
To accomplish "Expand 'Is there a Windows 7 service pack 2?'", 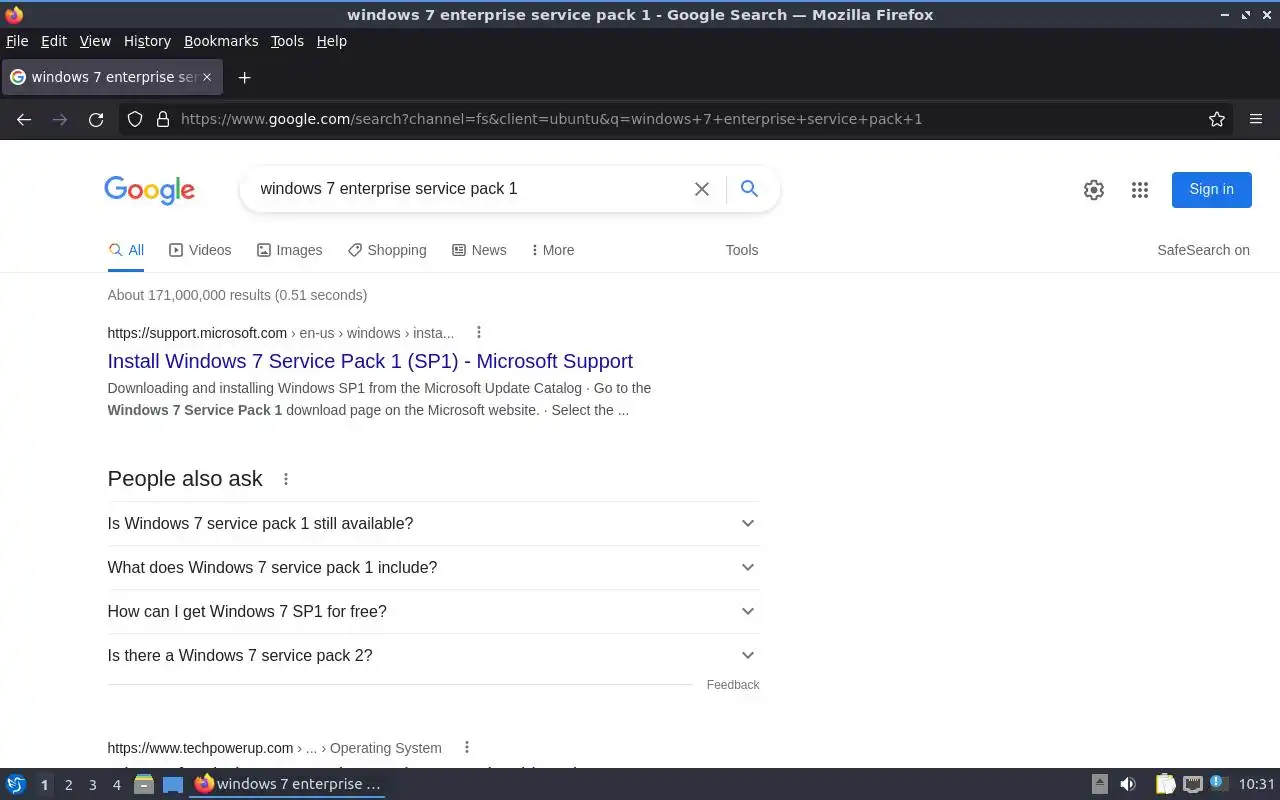I will tap(433, 655).
